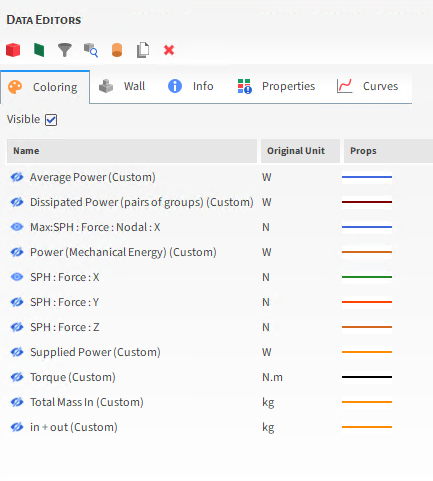Select the in + out (Custom) name
Screen dimensions: 433x481
pos(74,427)
